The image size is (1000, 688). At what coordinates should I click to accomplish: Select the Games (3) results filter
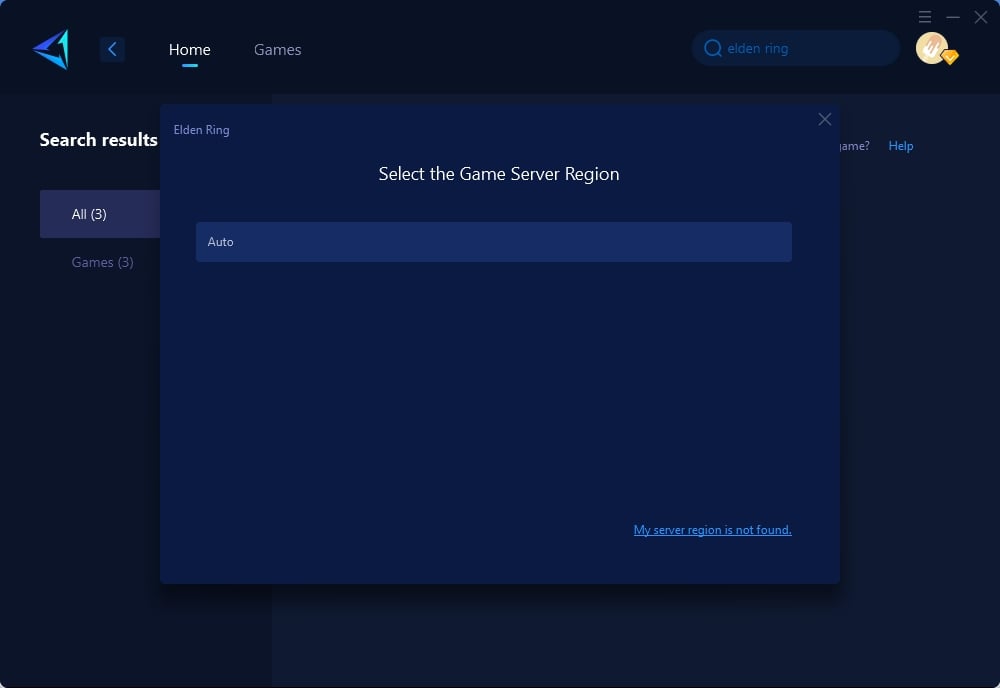(102, 262)
